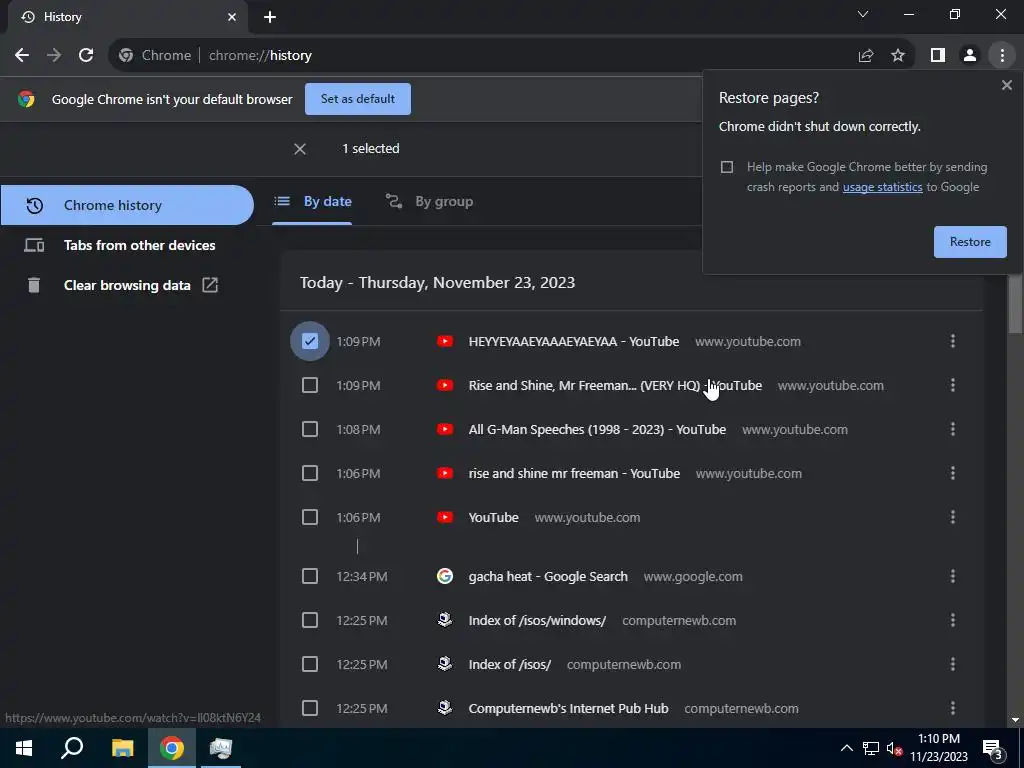The image size is (1024, 768).
Task: Check the Index of /isos/ entry checkbox
Action: pyautogui.click(x=310, y=664)
